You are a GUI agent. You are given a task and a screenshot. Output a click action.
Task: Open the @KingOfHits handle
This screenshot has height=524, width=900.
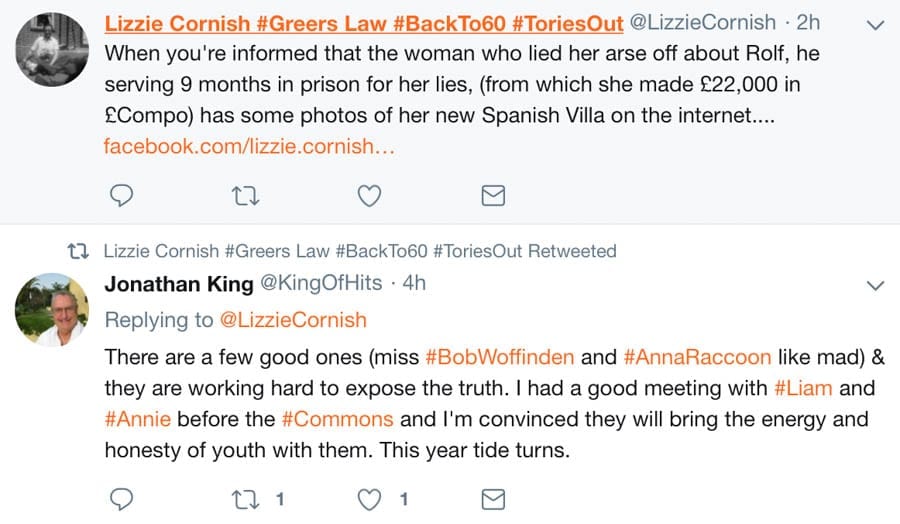click(x=321, y=283)
